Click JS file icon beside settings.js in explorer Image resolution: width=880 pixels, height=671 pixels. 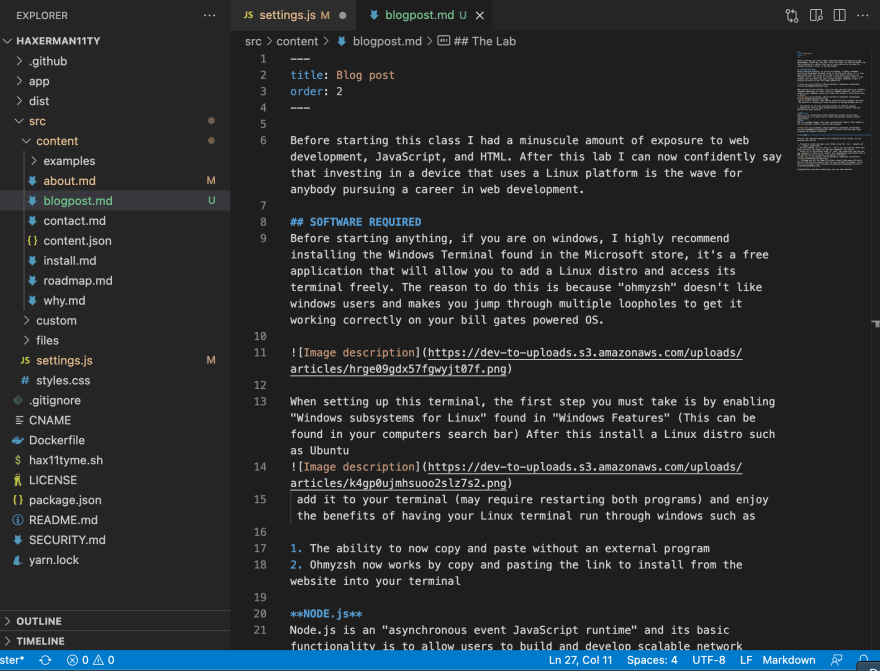click(25, 360)
